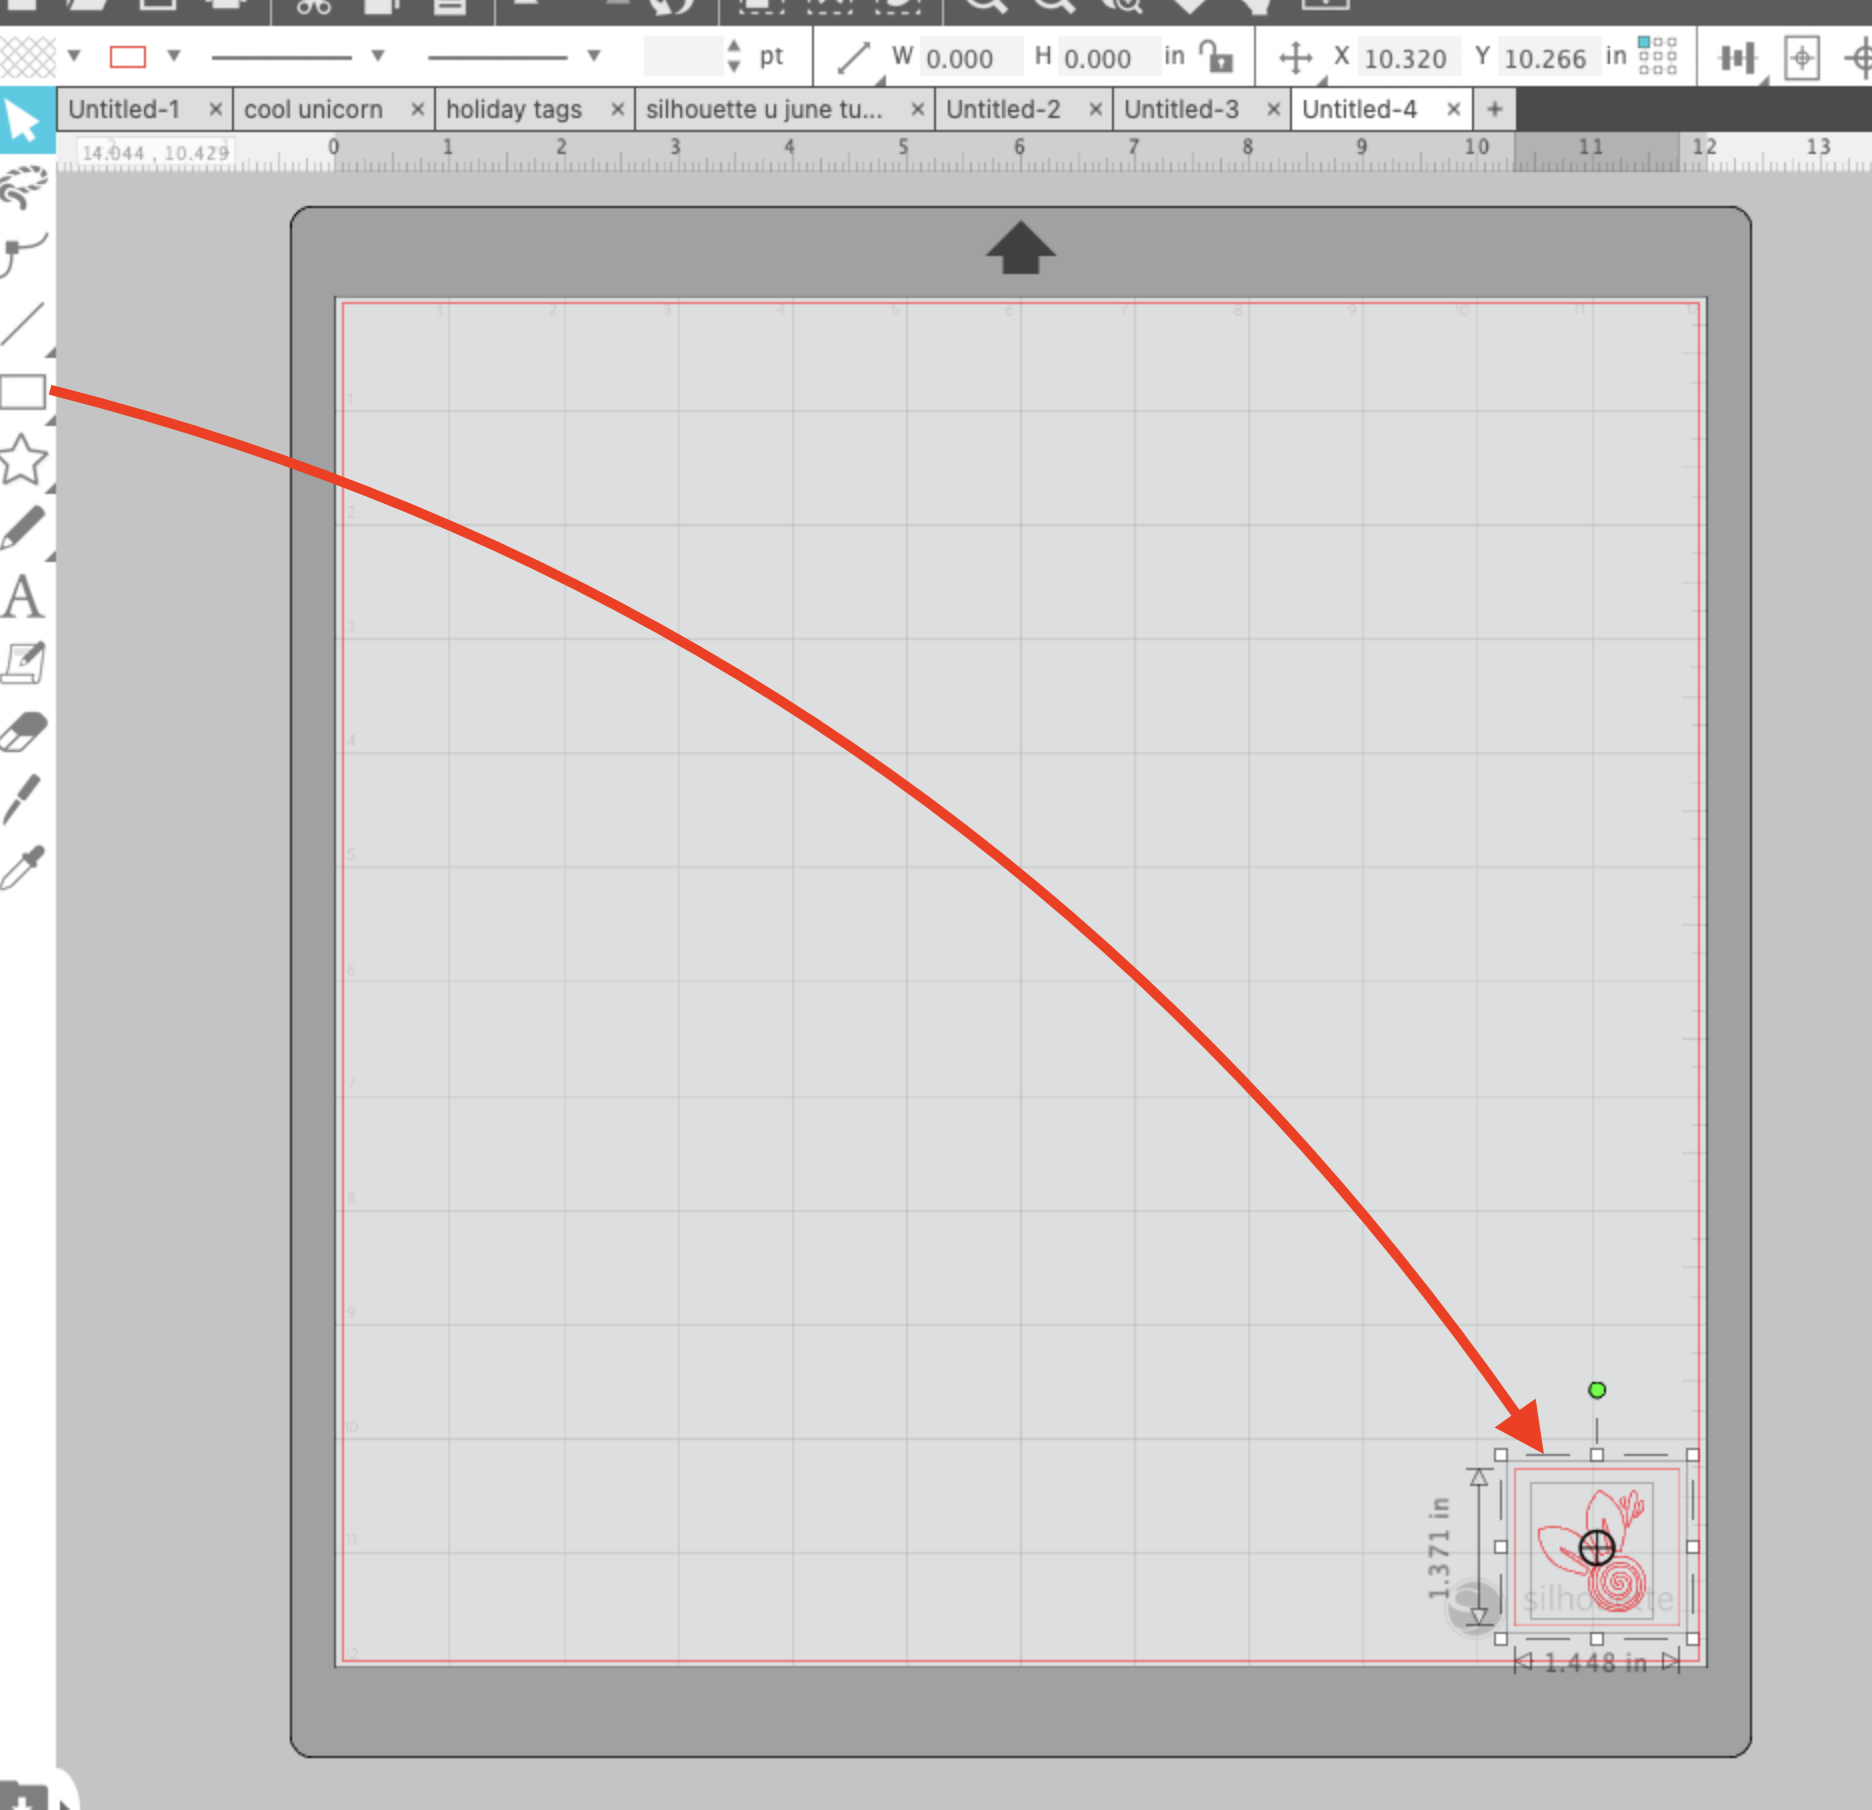
Task: Switch to the Untitled-1 tab
Action: 124,109
